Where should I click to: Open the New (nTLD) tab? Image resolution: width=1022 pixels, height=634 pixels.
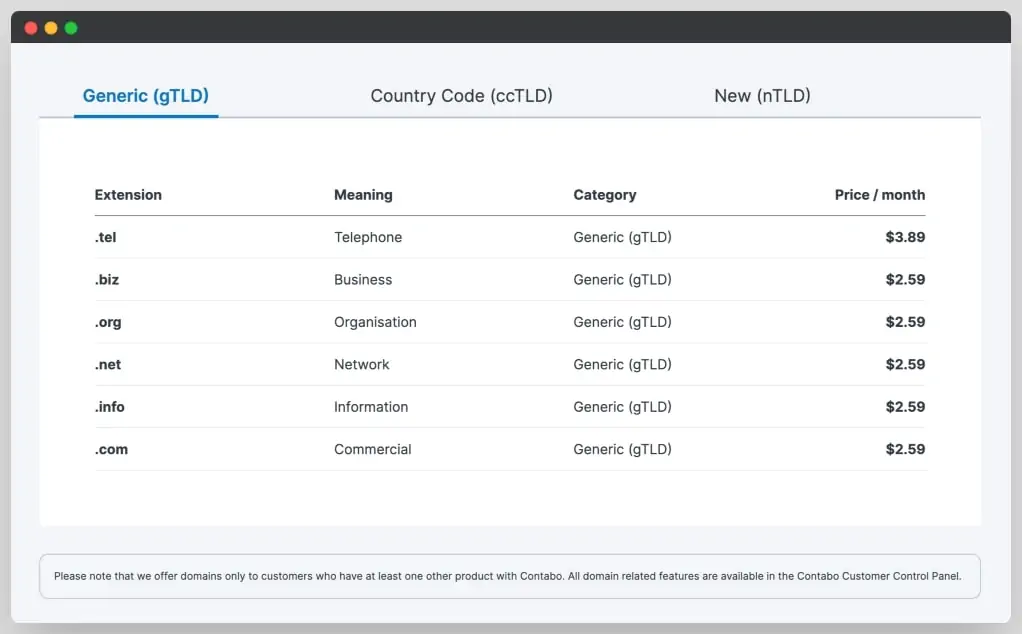pos(762,96)
